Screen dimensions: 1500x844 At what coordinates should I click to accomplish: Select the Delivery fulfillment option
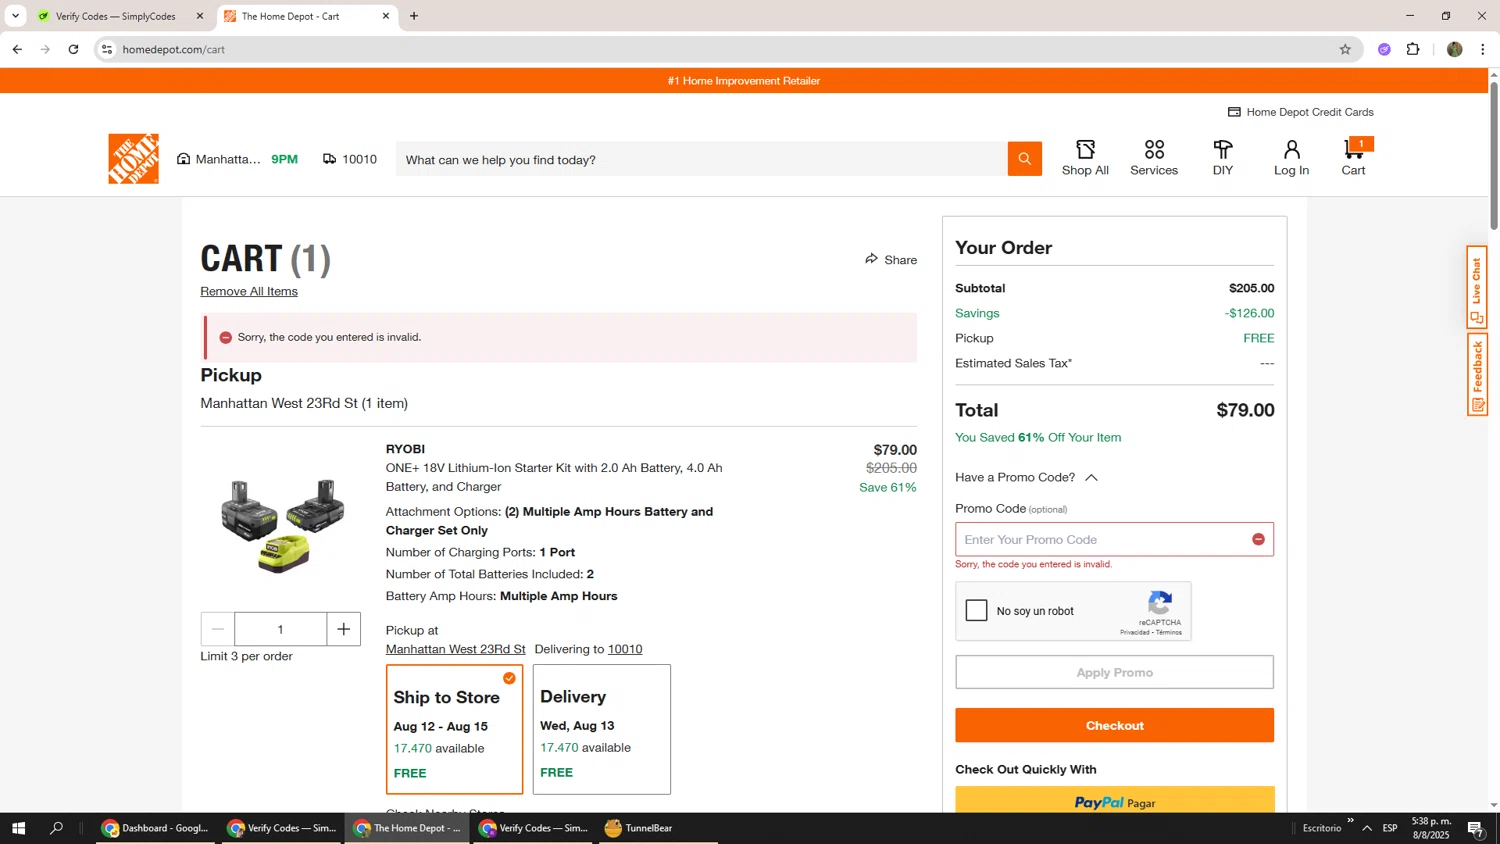[601, 729]
